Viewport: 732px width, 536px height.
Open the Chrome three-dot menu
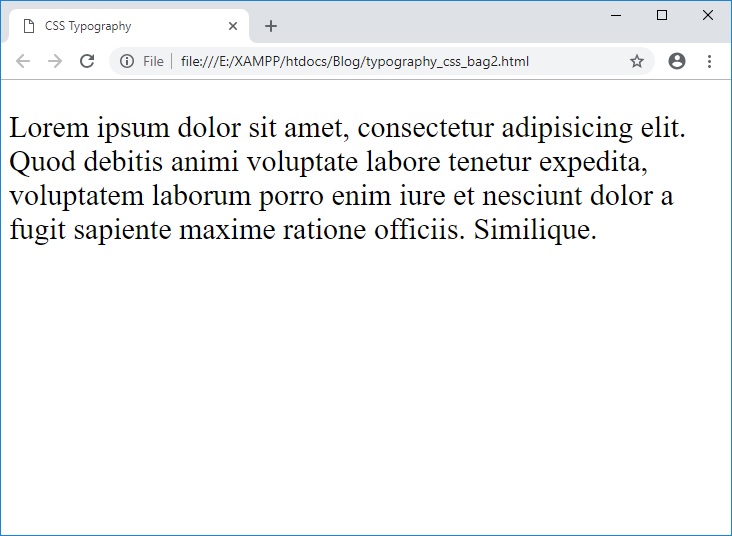(709, 61)
